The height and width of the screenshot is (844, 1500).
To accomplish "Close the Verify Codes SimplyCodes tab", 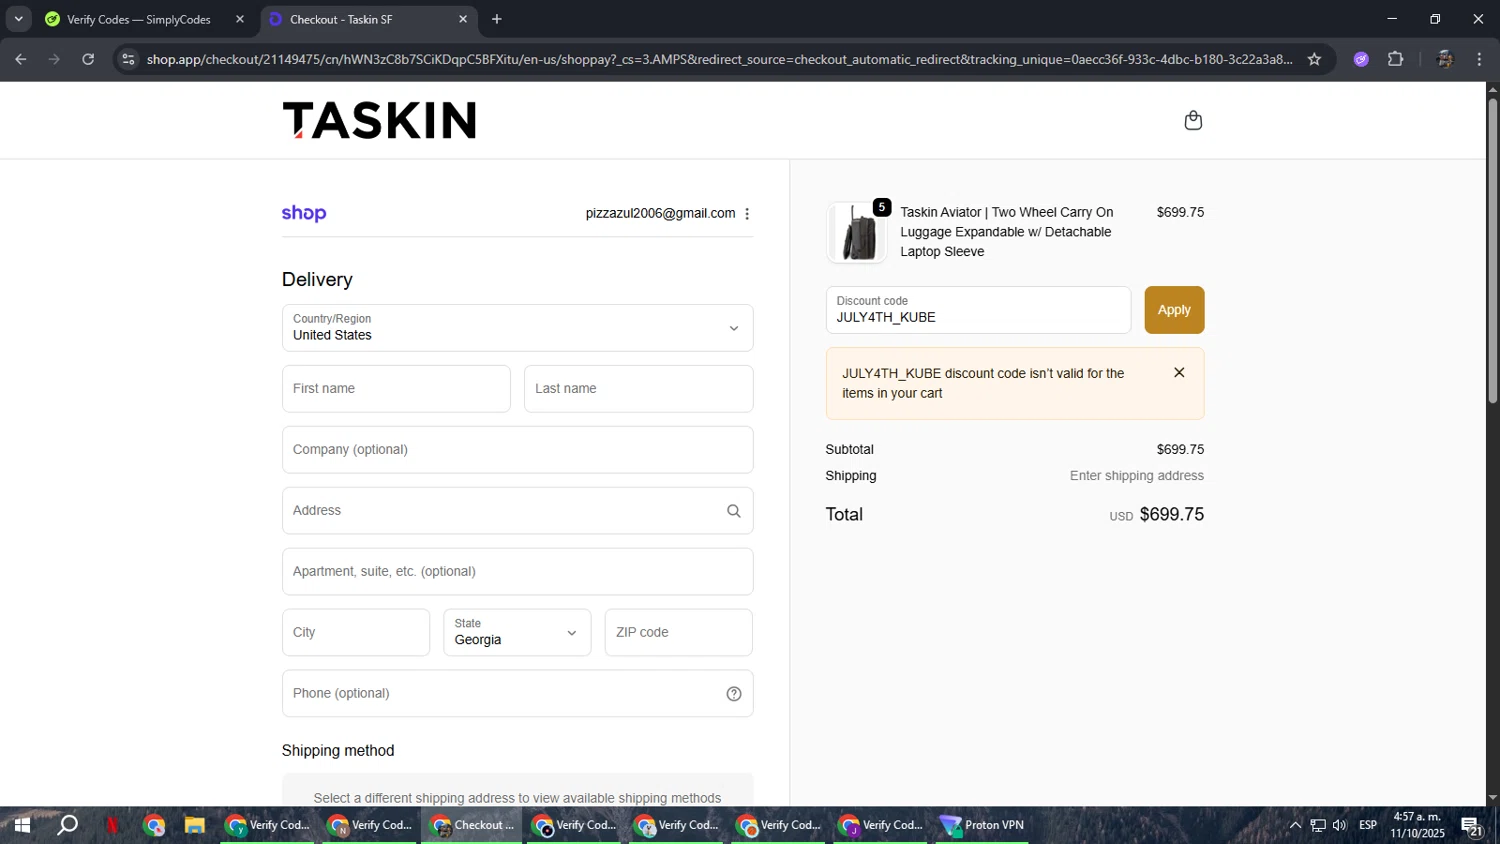I will click(240, 19).
